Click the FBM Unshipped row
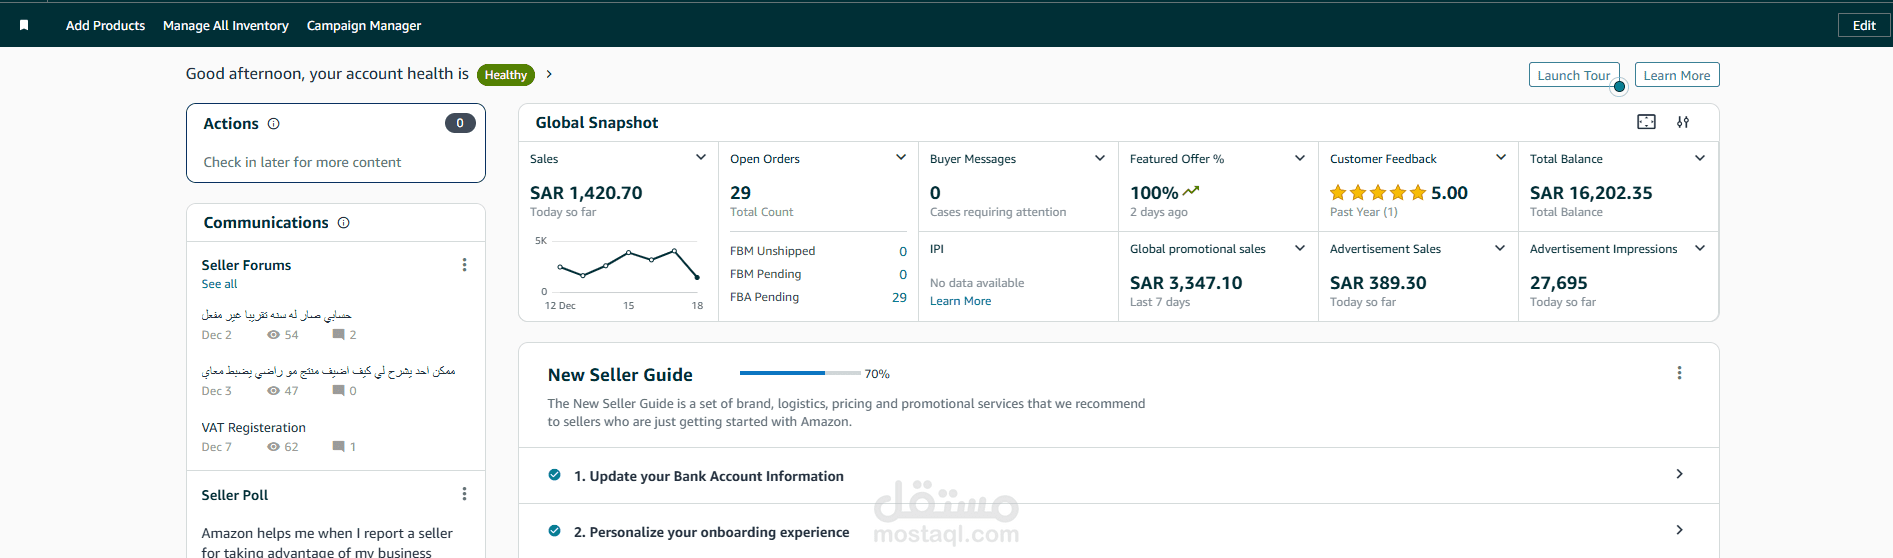The height and width of the screenshot is (558, 1893). pyautogui.click(x=818, y=251)
